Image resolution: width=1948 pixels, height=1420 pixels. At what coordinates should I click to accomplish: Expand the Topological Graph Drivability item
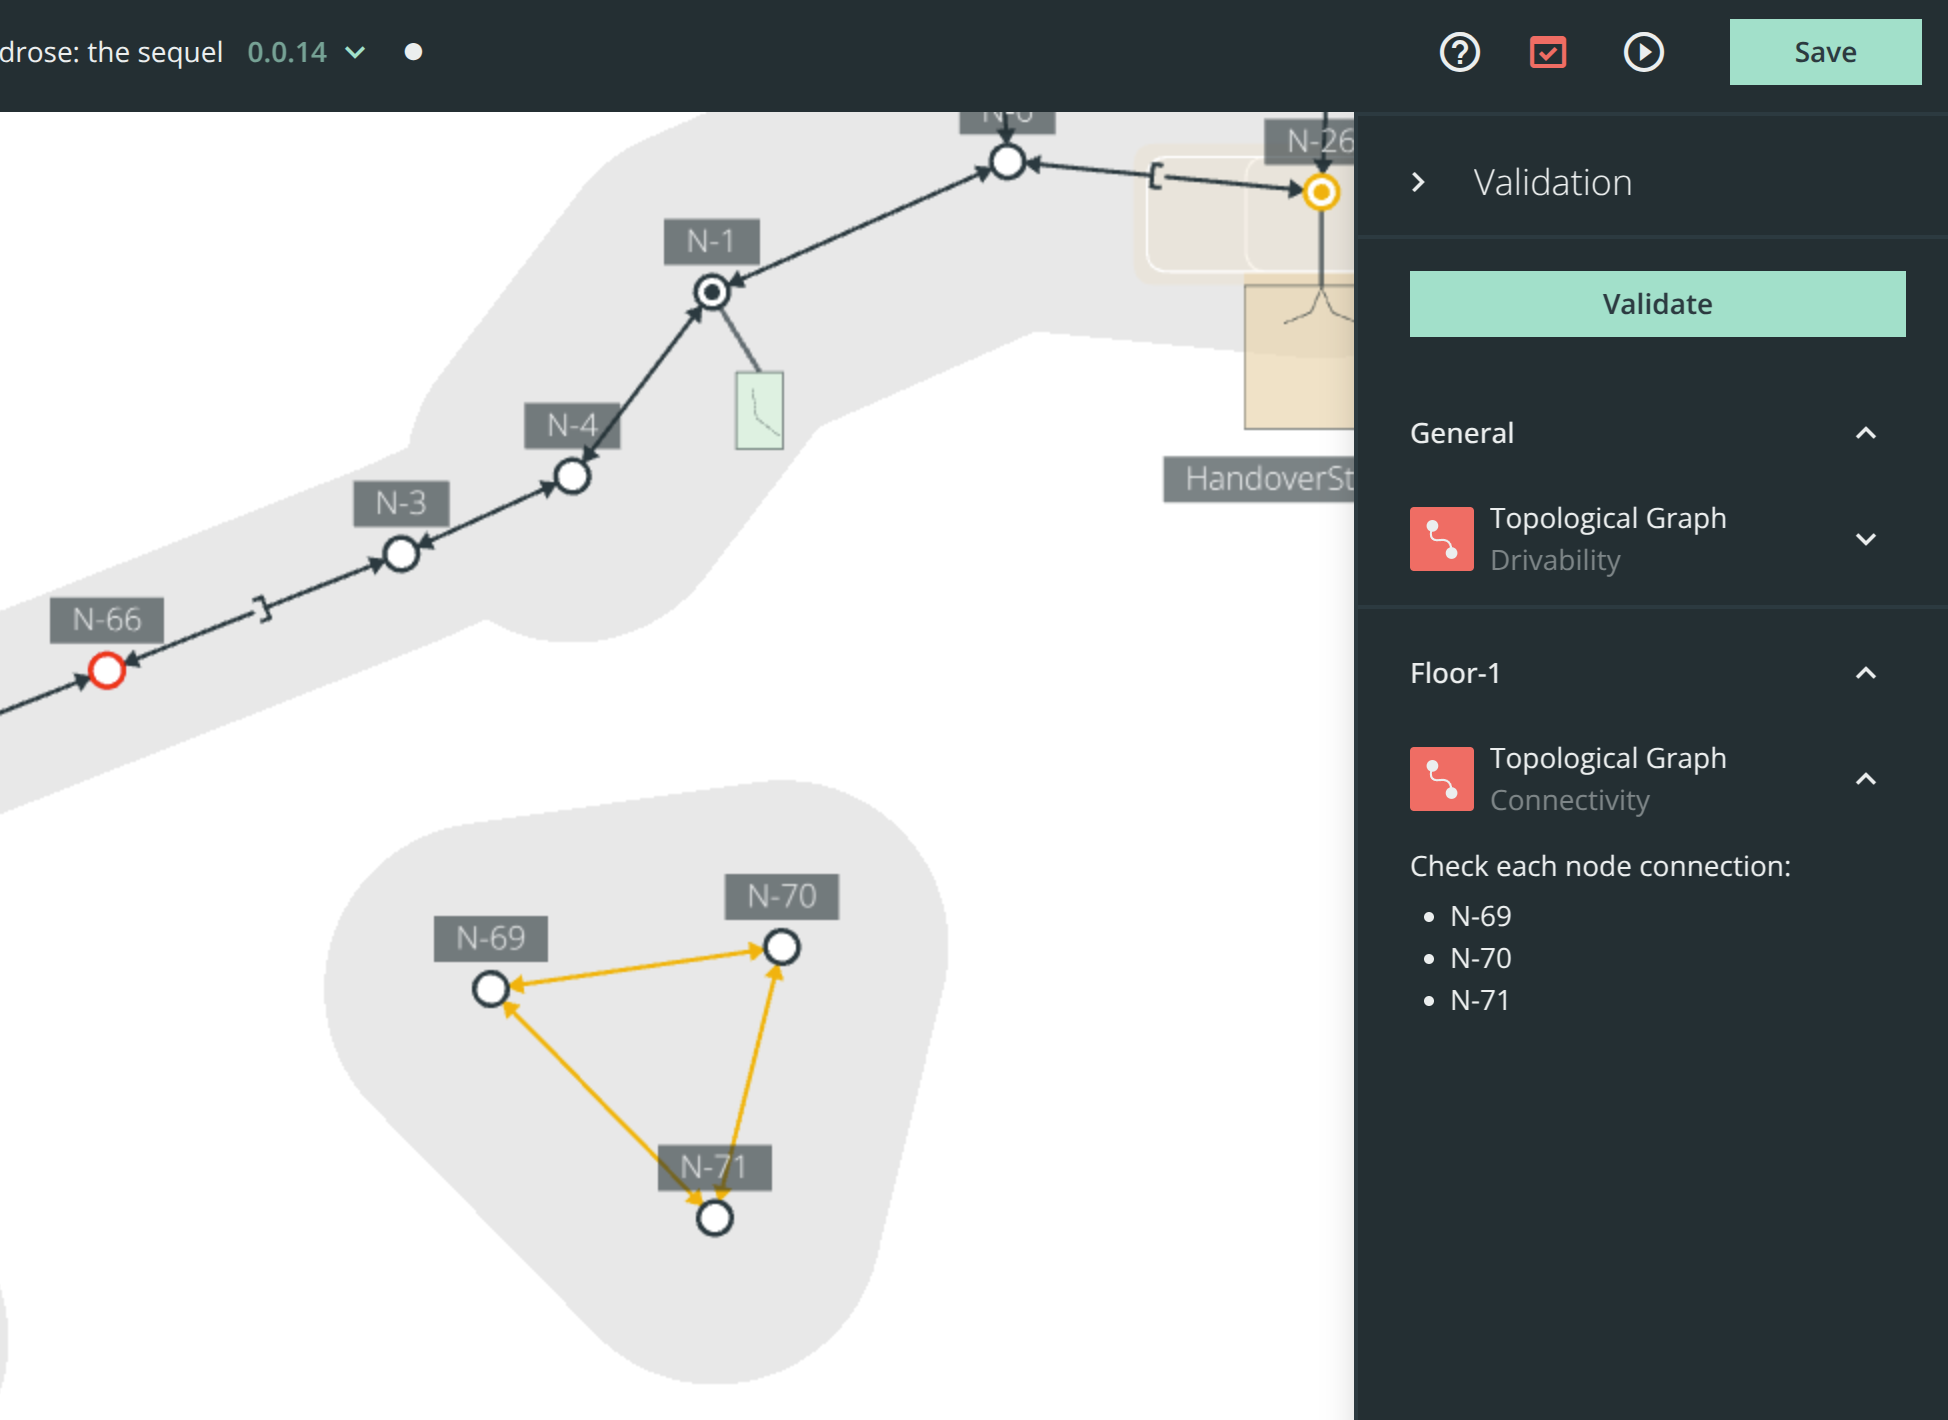1865,539
